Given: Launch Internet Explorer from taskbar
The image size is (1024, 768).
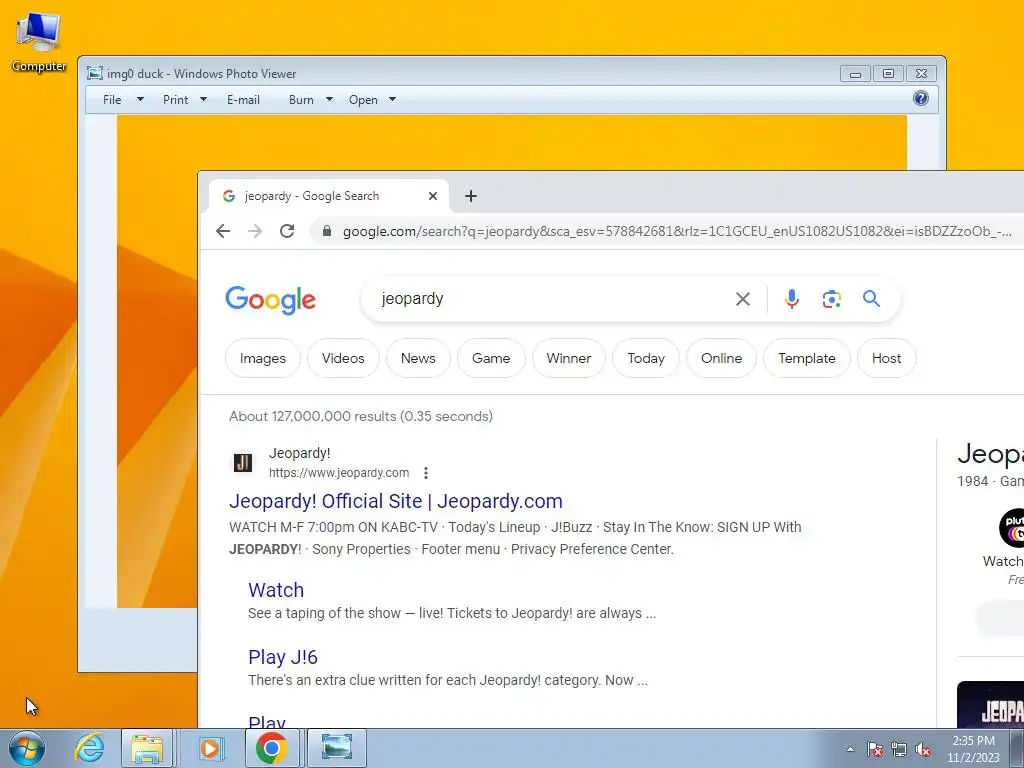Looking at the screenshot, I should click(x=88, y=748).
